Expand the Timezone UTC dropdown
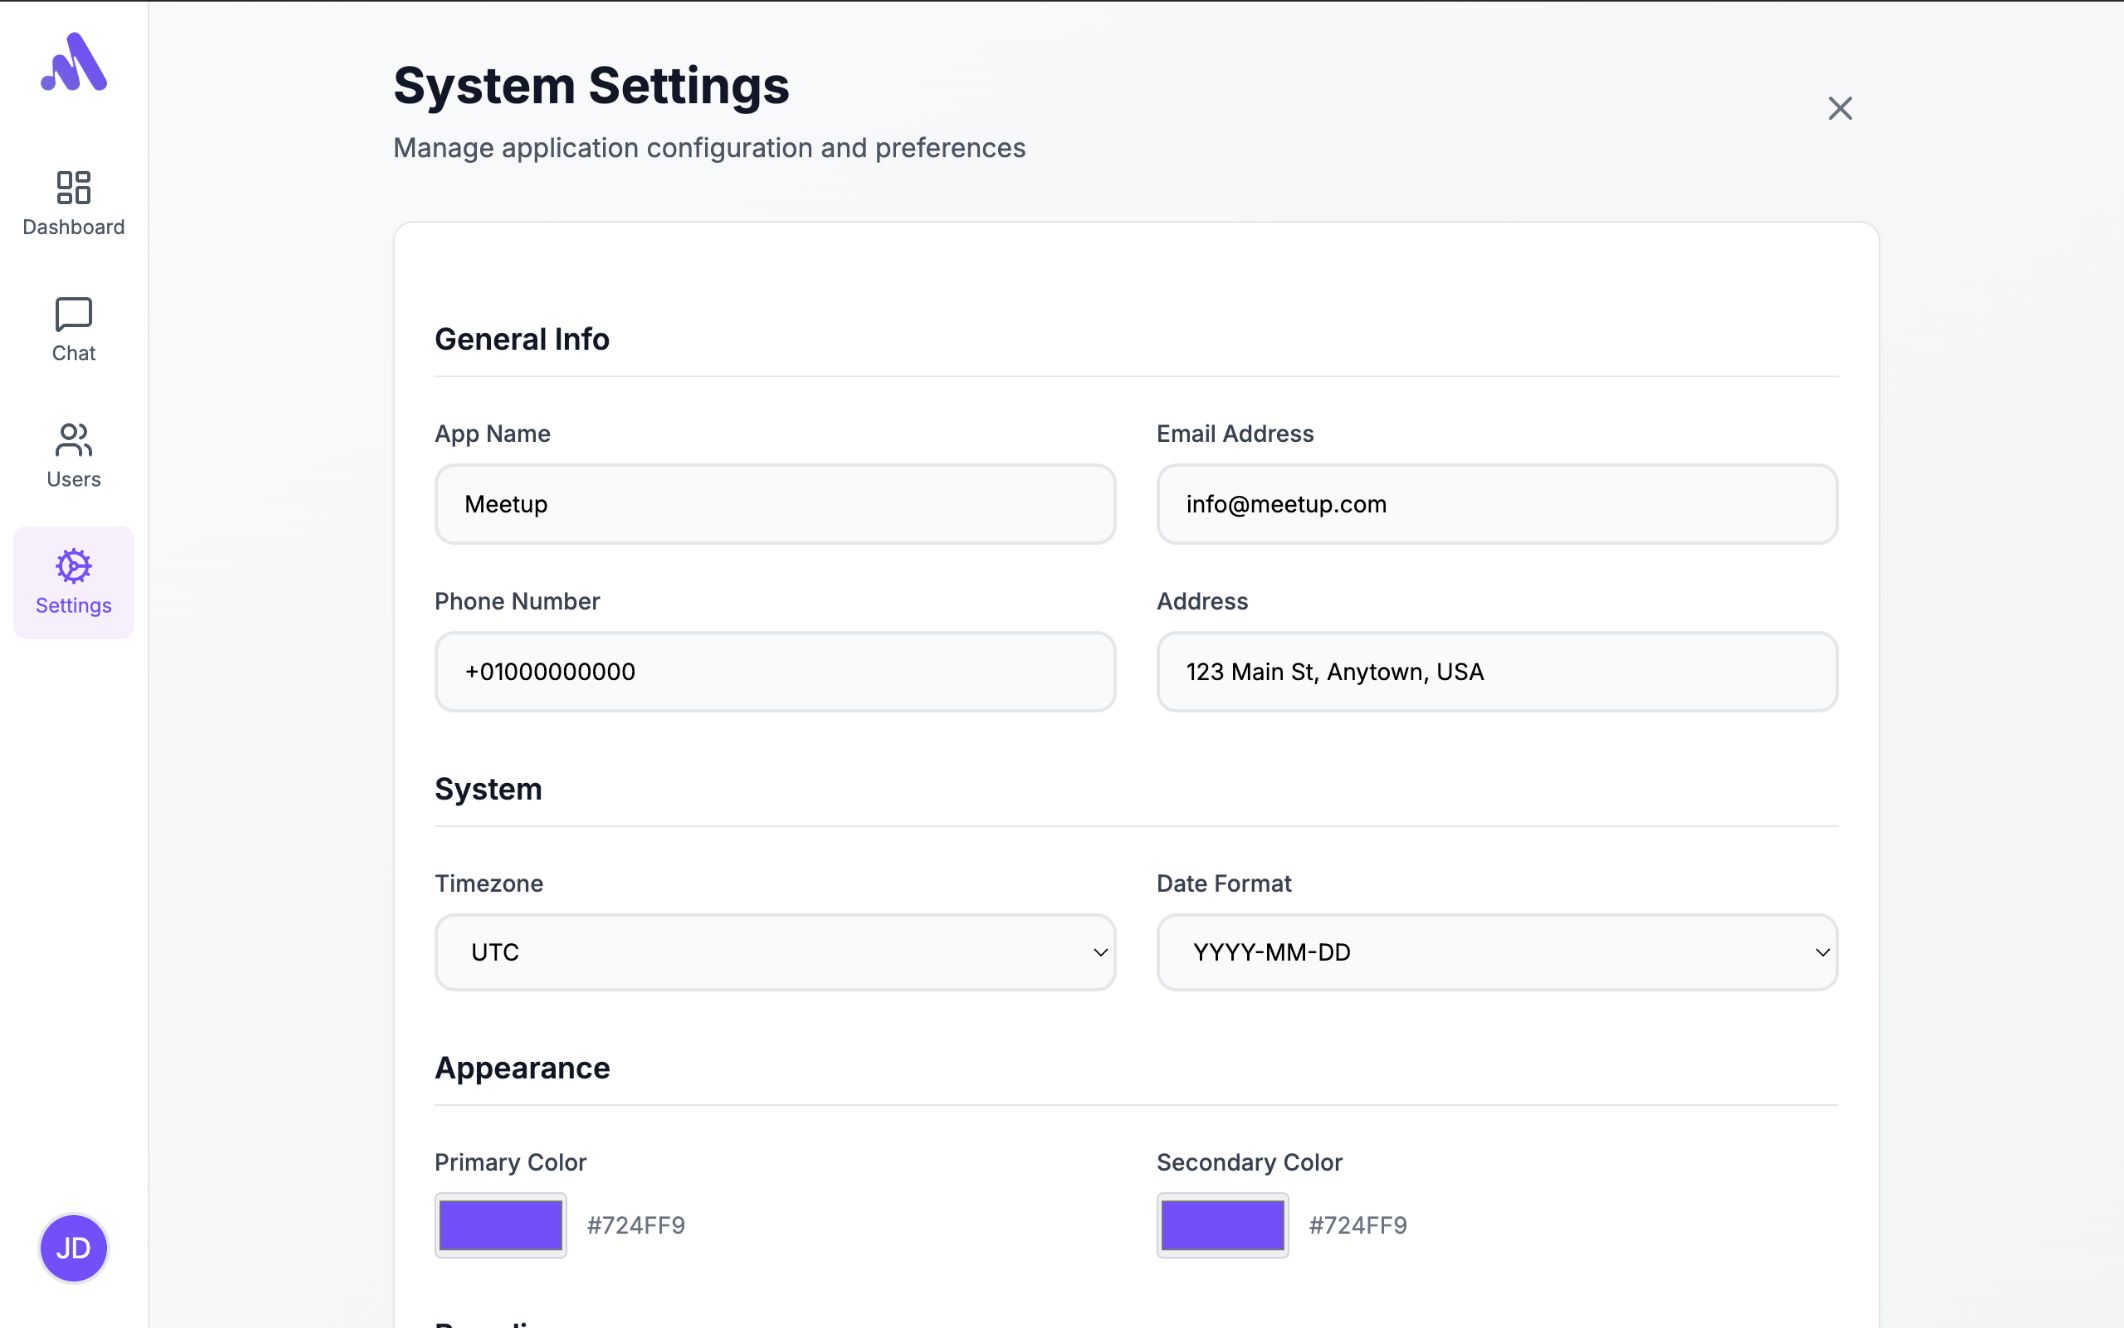The image size is (2124, 1328). (x=774, y=952)
